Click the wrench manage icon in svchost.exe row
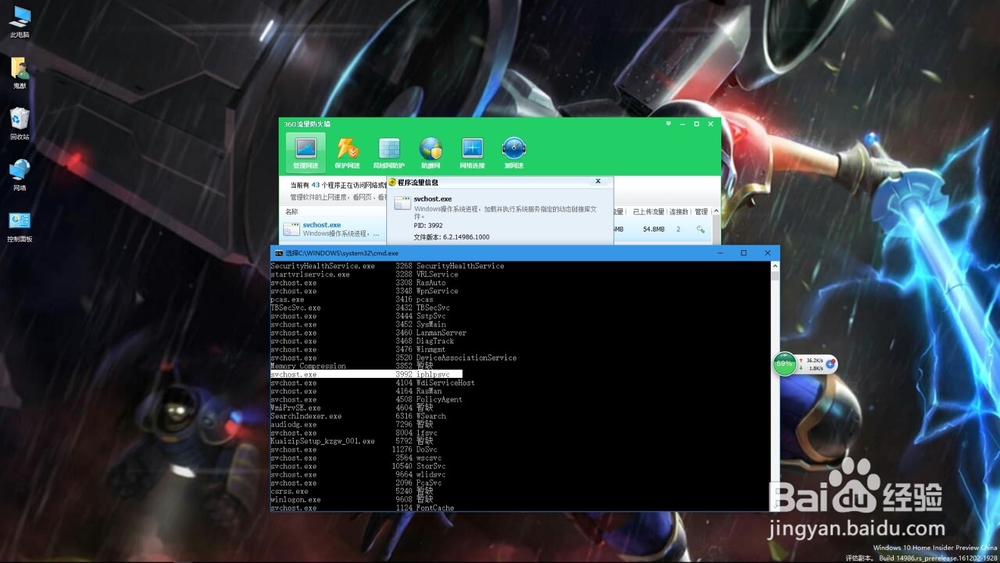The image size is (1000, 563). tap(701, 229)
